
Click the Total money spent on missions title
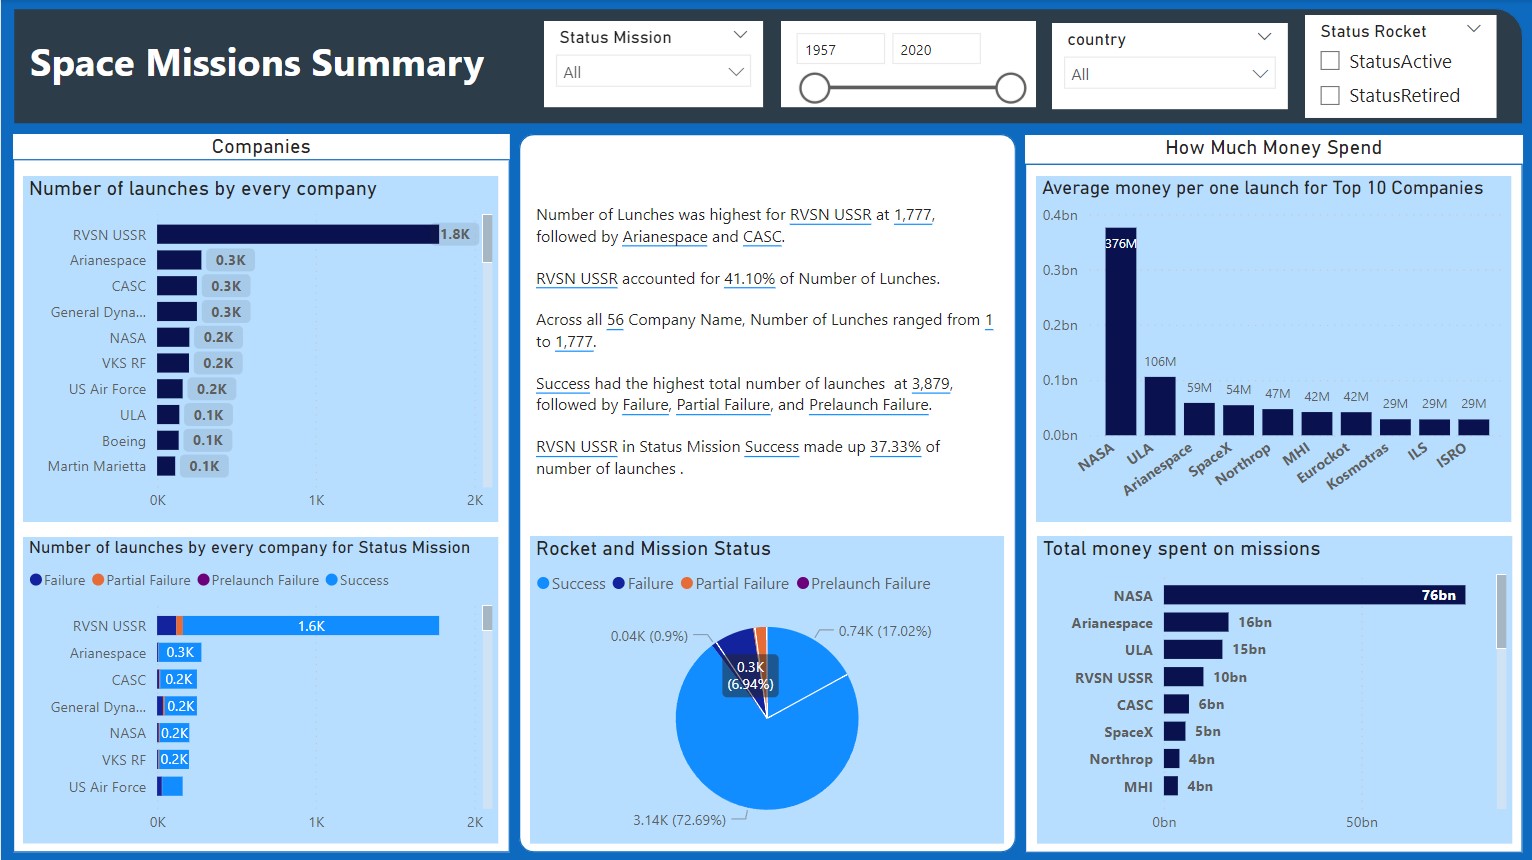click(1181, 549)
